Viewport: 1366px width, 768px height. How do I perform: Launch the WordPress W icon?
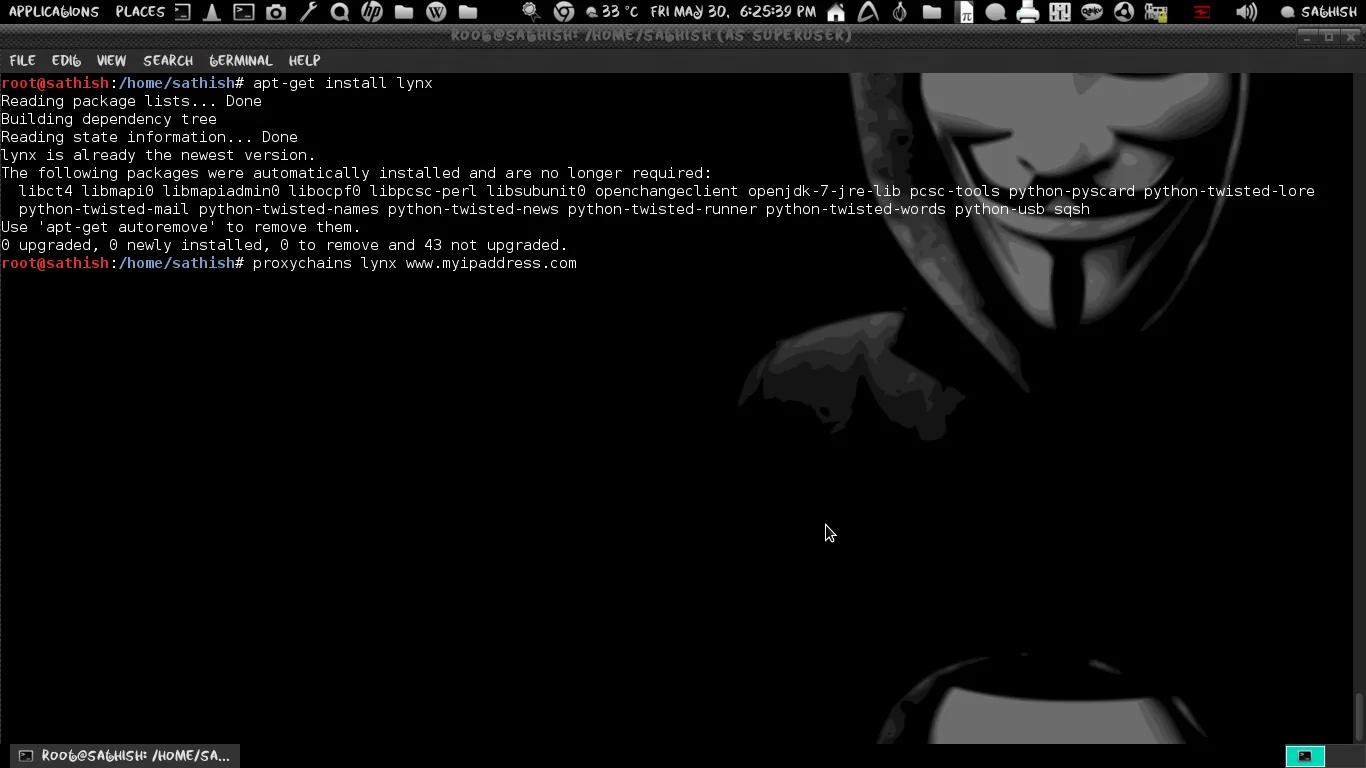pos(436,12)
